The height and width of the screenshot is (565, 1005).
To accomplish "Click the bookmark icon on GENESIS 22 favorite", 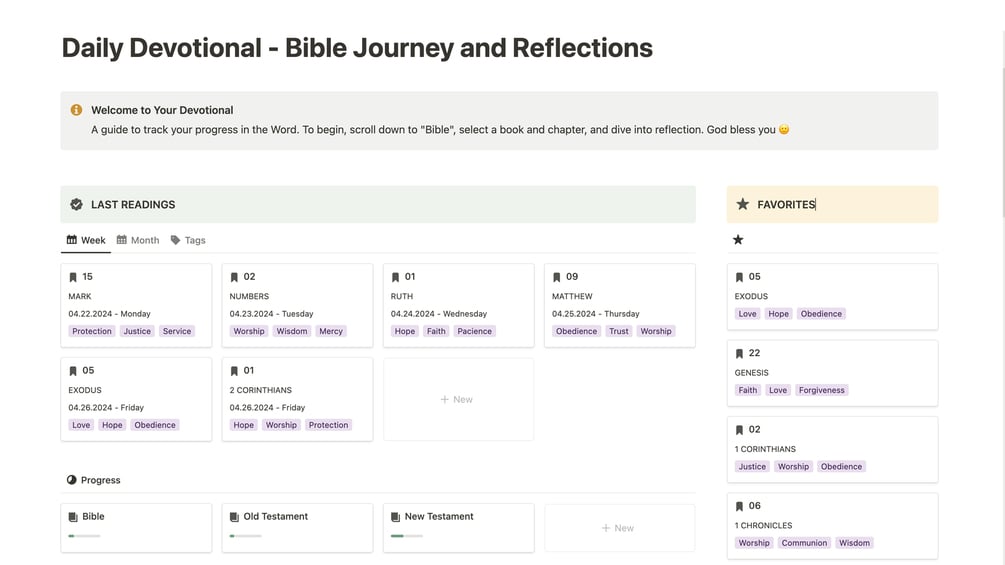I will [x=739, y=353].
